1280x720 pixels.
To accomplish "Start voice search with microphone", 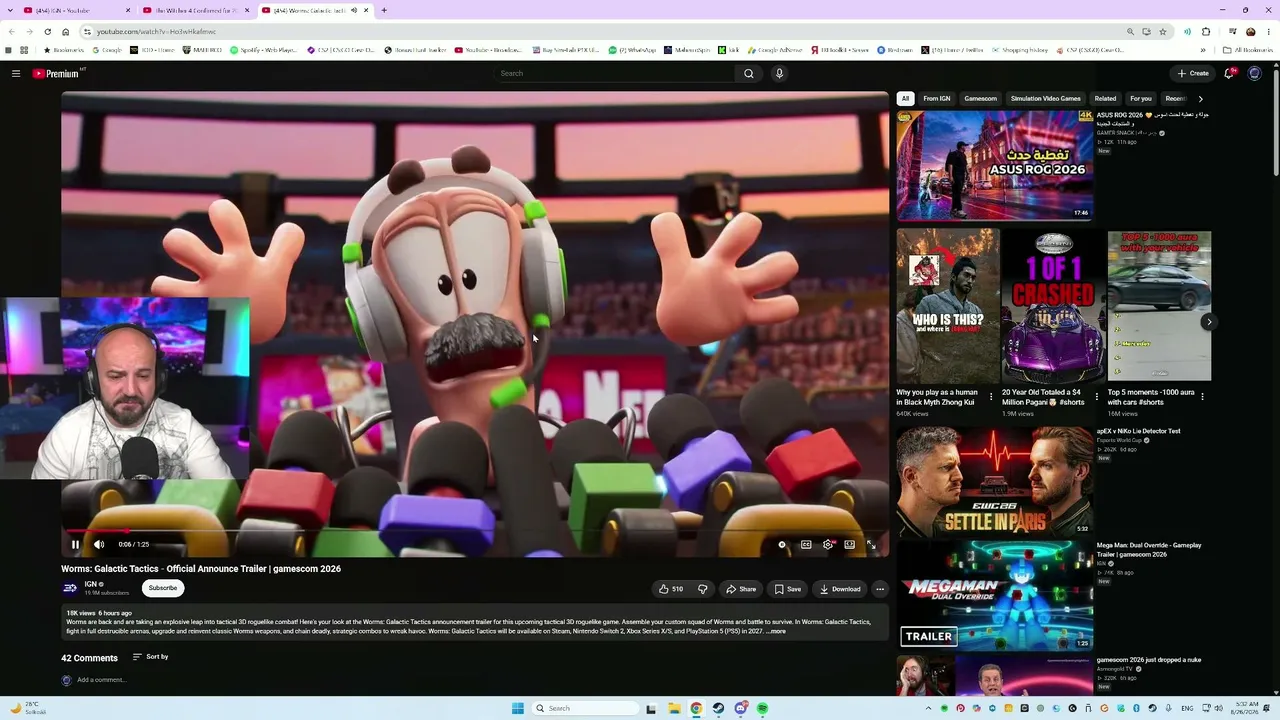I will point(779,73).
